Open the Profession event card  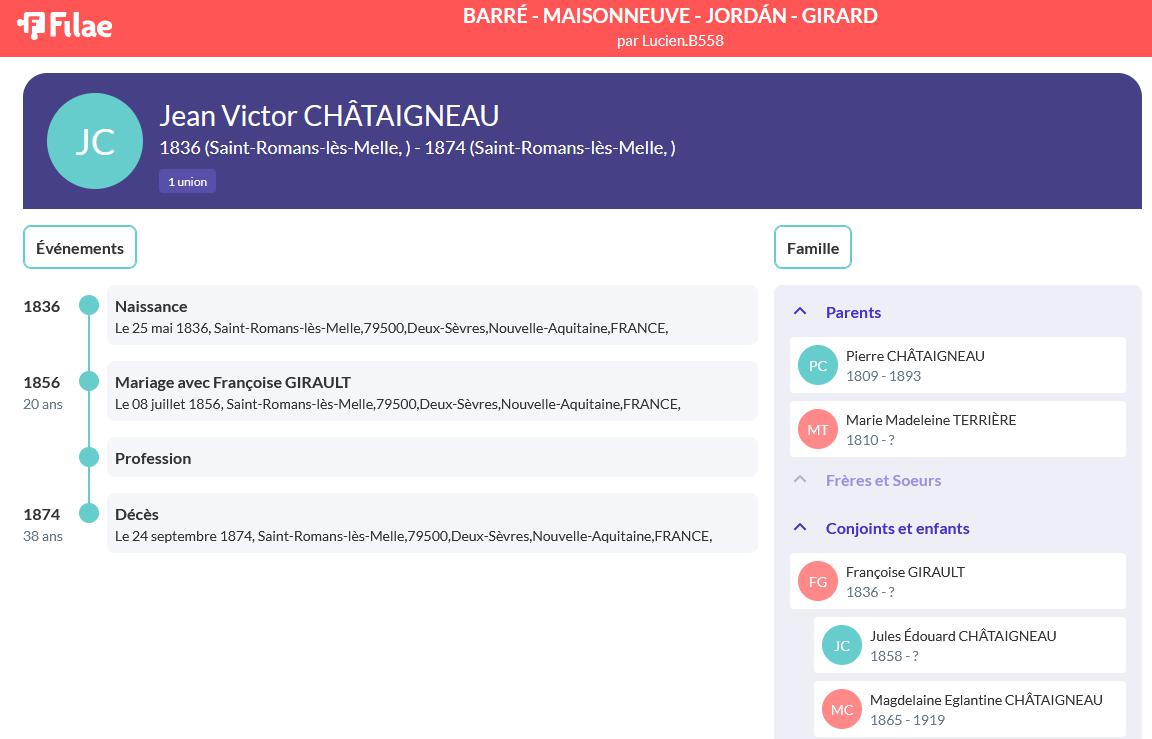[x=432, y=457]
